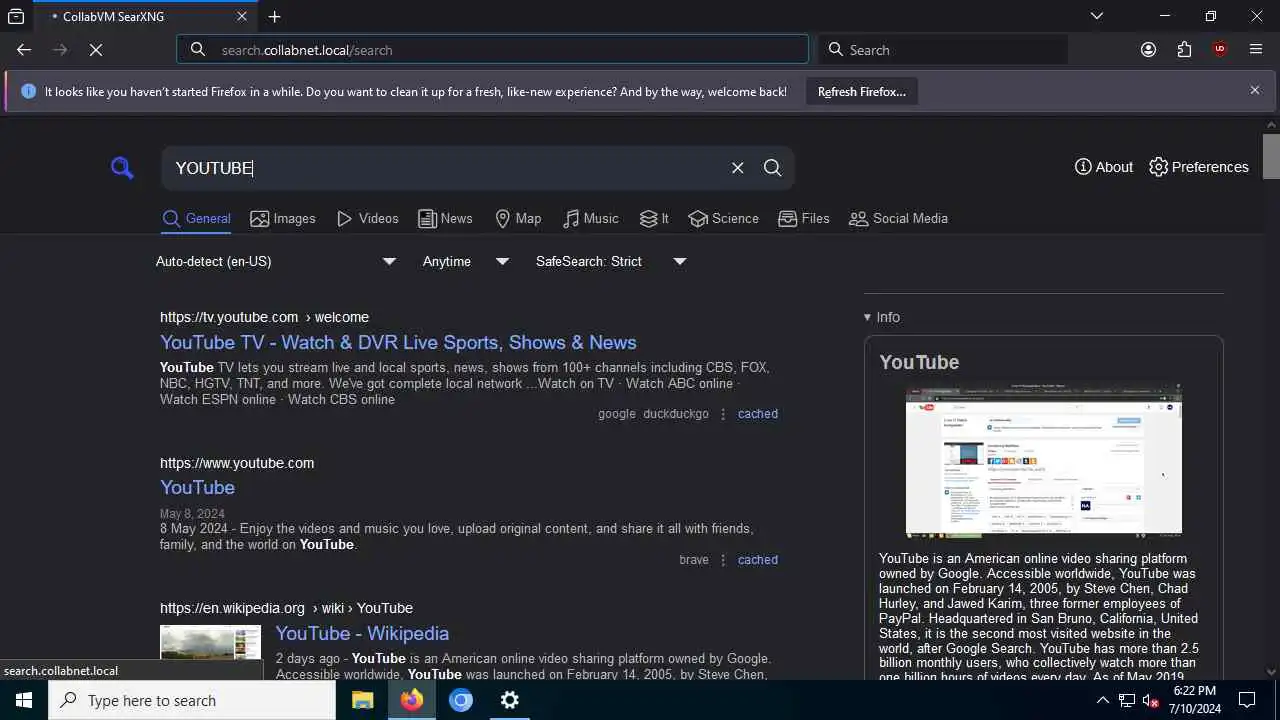The image size is (1280, 720).
Task: Open the YouTube result link
Action: click(197, 487)
